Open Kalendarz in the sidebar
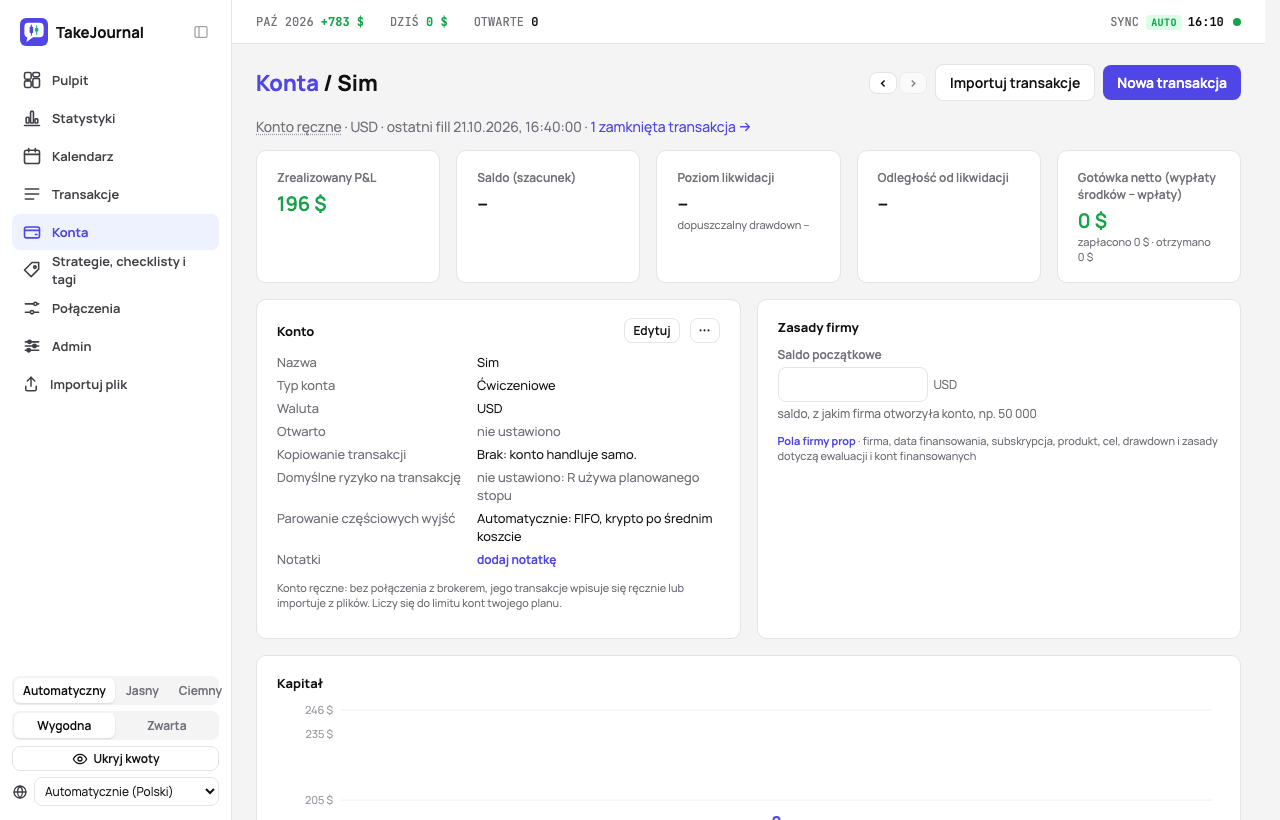Image resolution: width=1280 pixels, height=820 pixels. tap(116, 156)
